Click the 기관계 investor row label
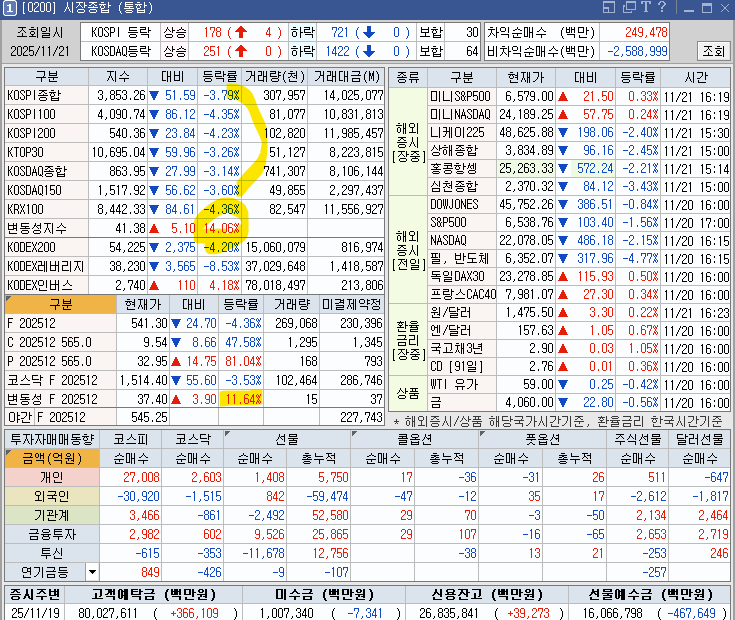The height and width of the screenshot is (620, 735). [x=52, y=515]
